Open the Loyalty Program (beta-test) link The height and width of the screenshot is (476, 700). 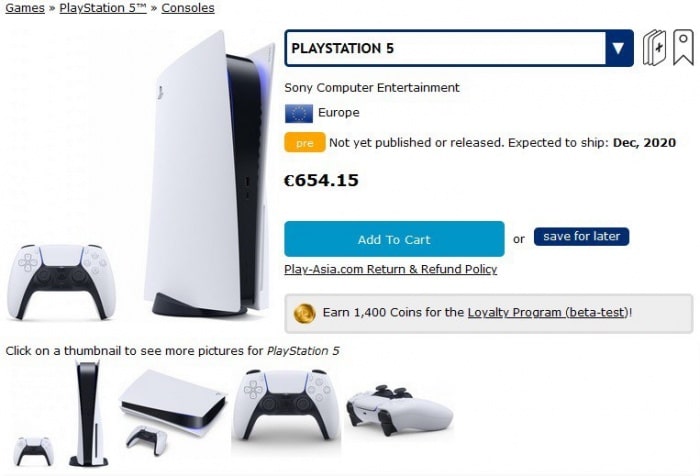tap(548, 312)
